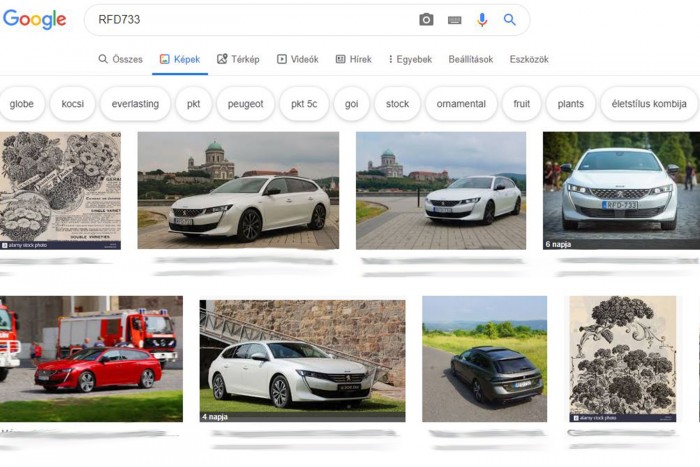Click the blue search magnifier button

tap(509, 20)
